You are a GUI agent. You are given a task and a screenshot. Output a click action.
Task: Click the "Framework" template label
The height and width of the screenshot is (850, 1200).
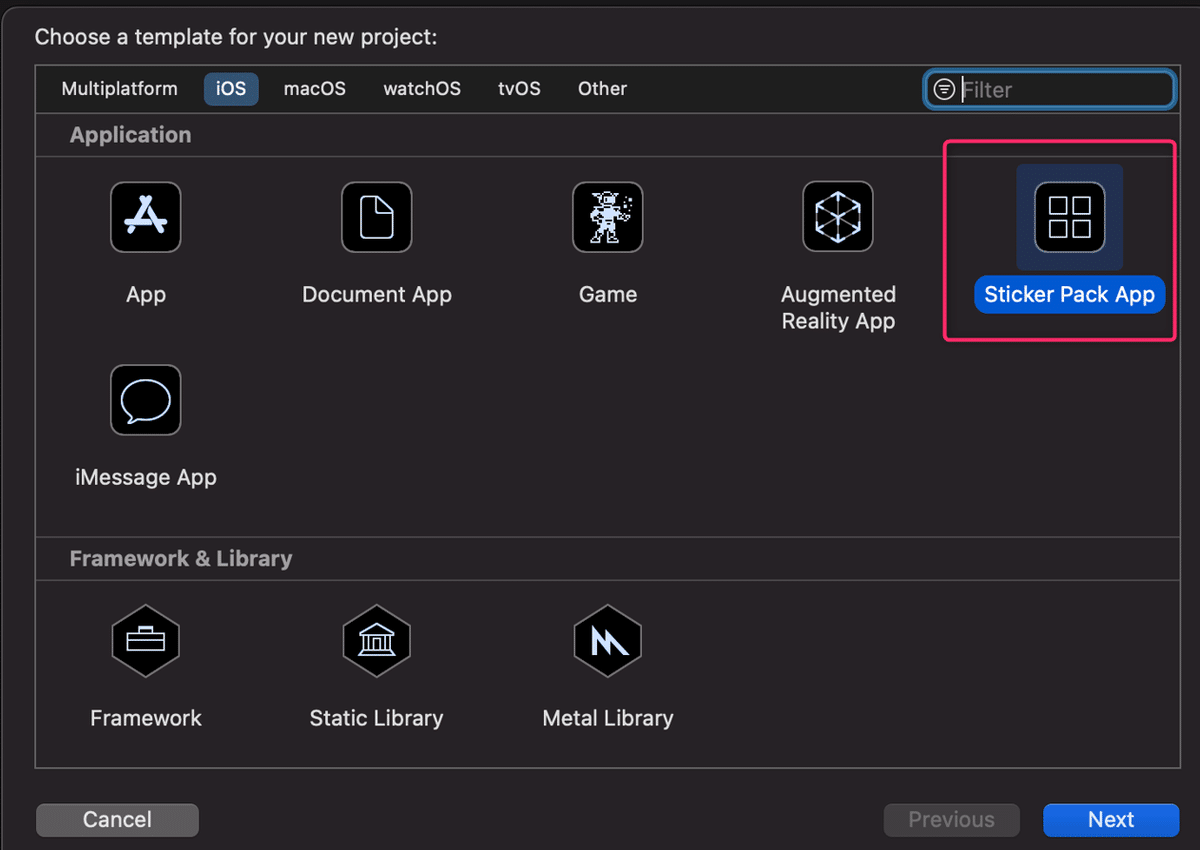click(x=146, y=718)
